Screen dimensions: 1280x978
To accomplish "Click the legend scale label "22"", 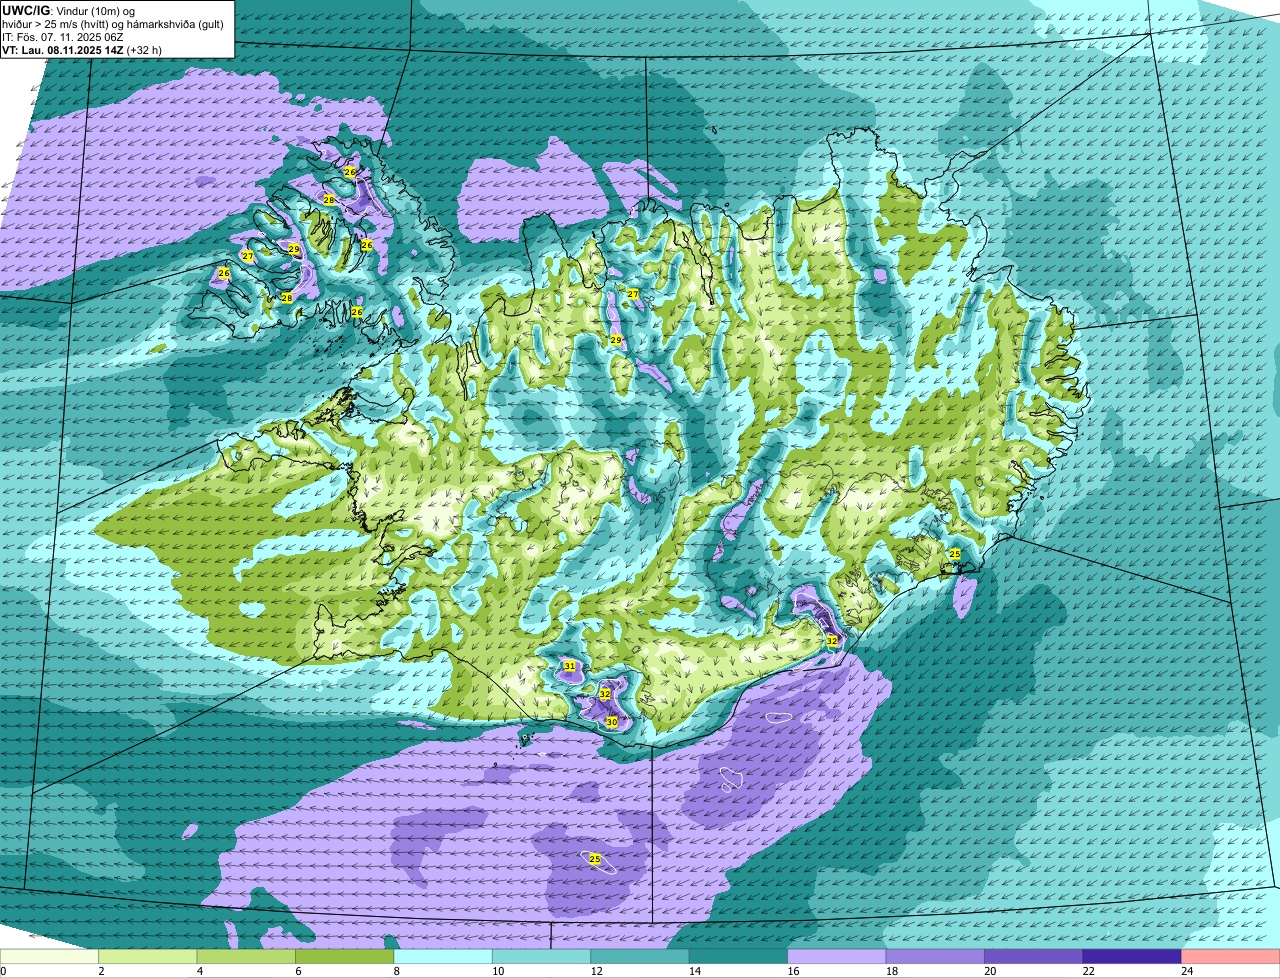I will [1088, 971].
